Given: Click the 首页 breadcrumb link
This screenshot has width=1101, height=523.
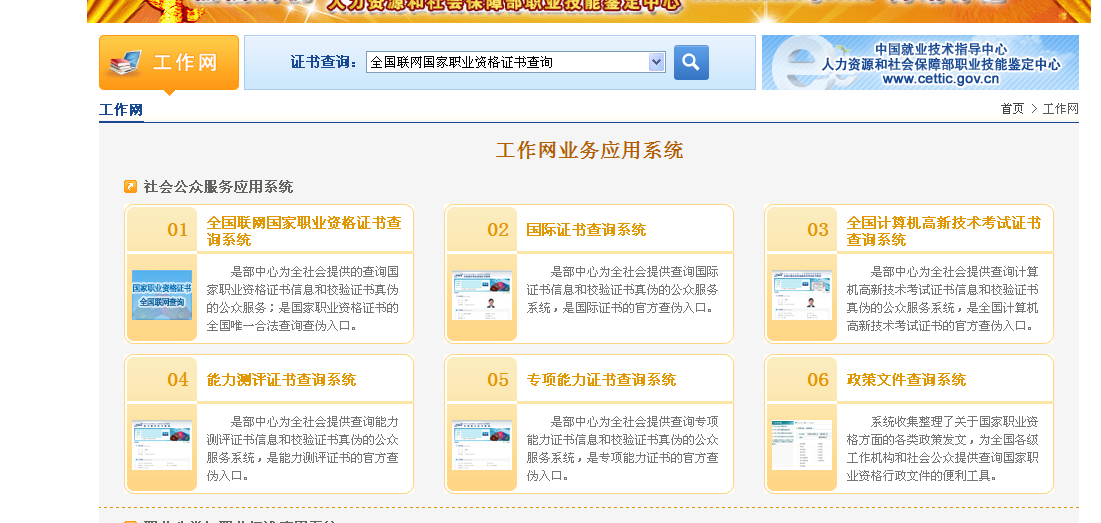Looking at the screenshot, I should [x=1012, y=109].
